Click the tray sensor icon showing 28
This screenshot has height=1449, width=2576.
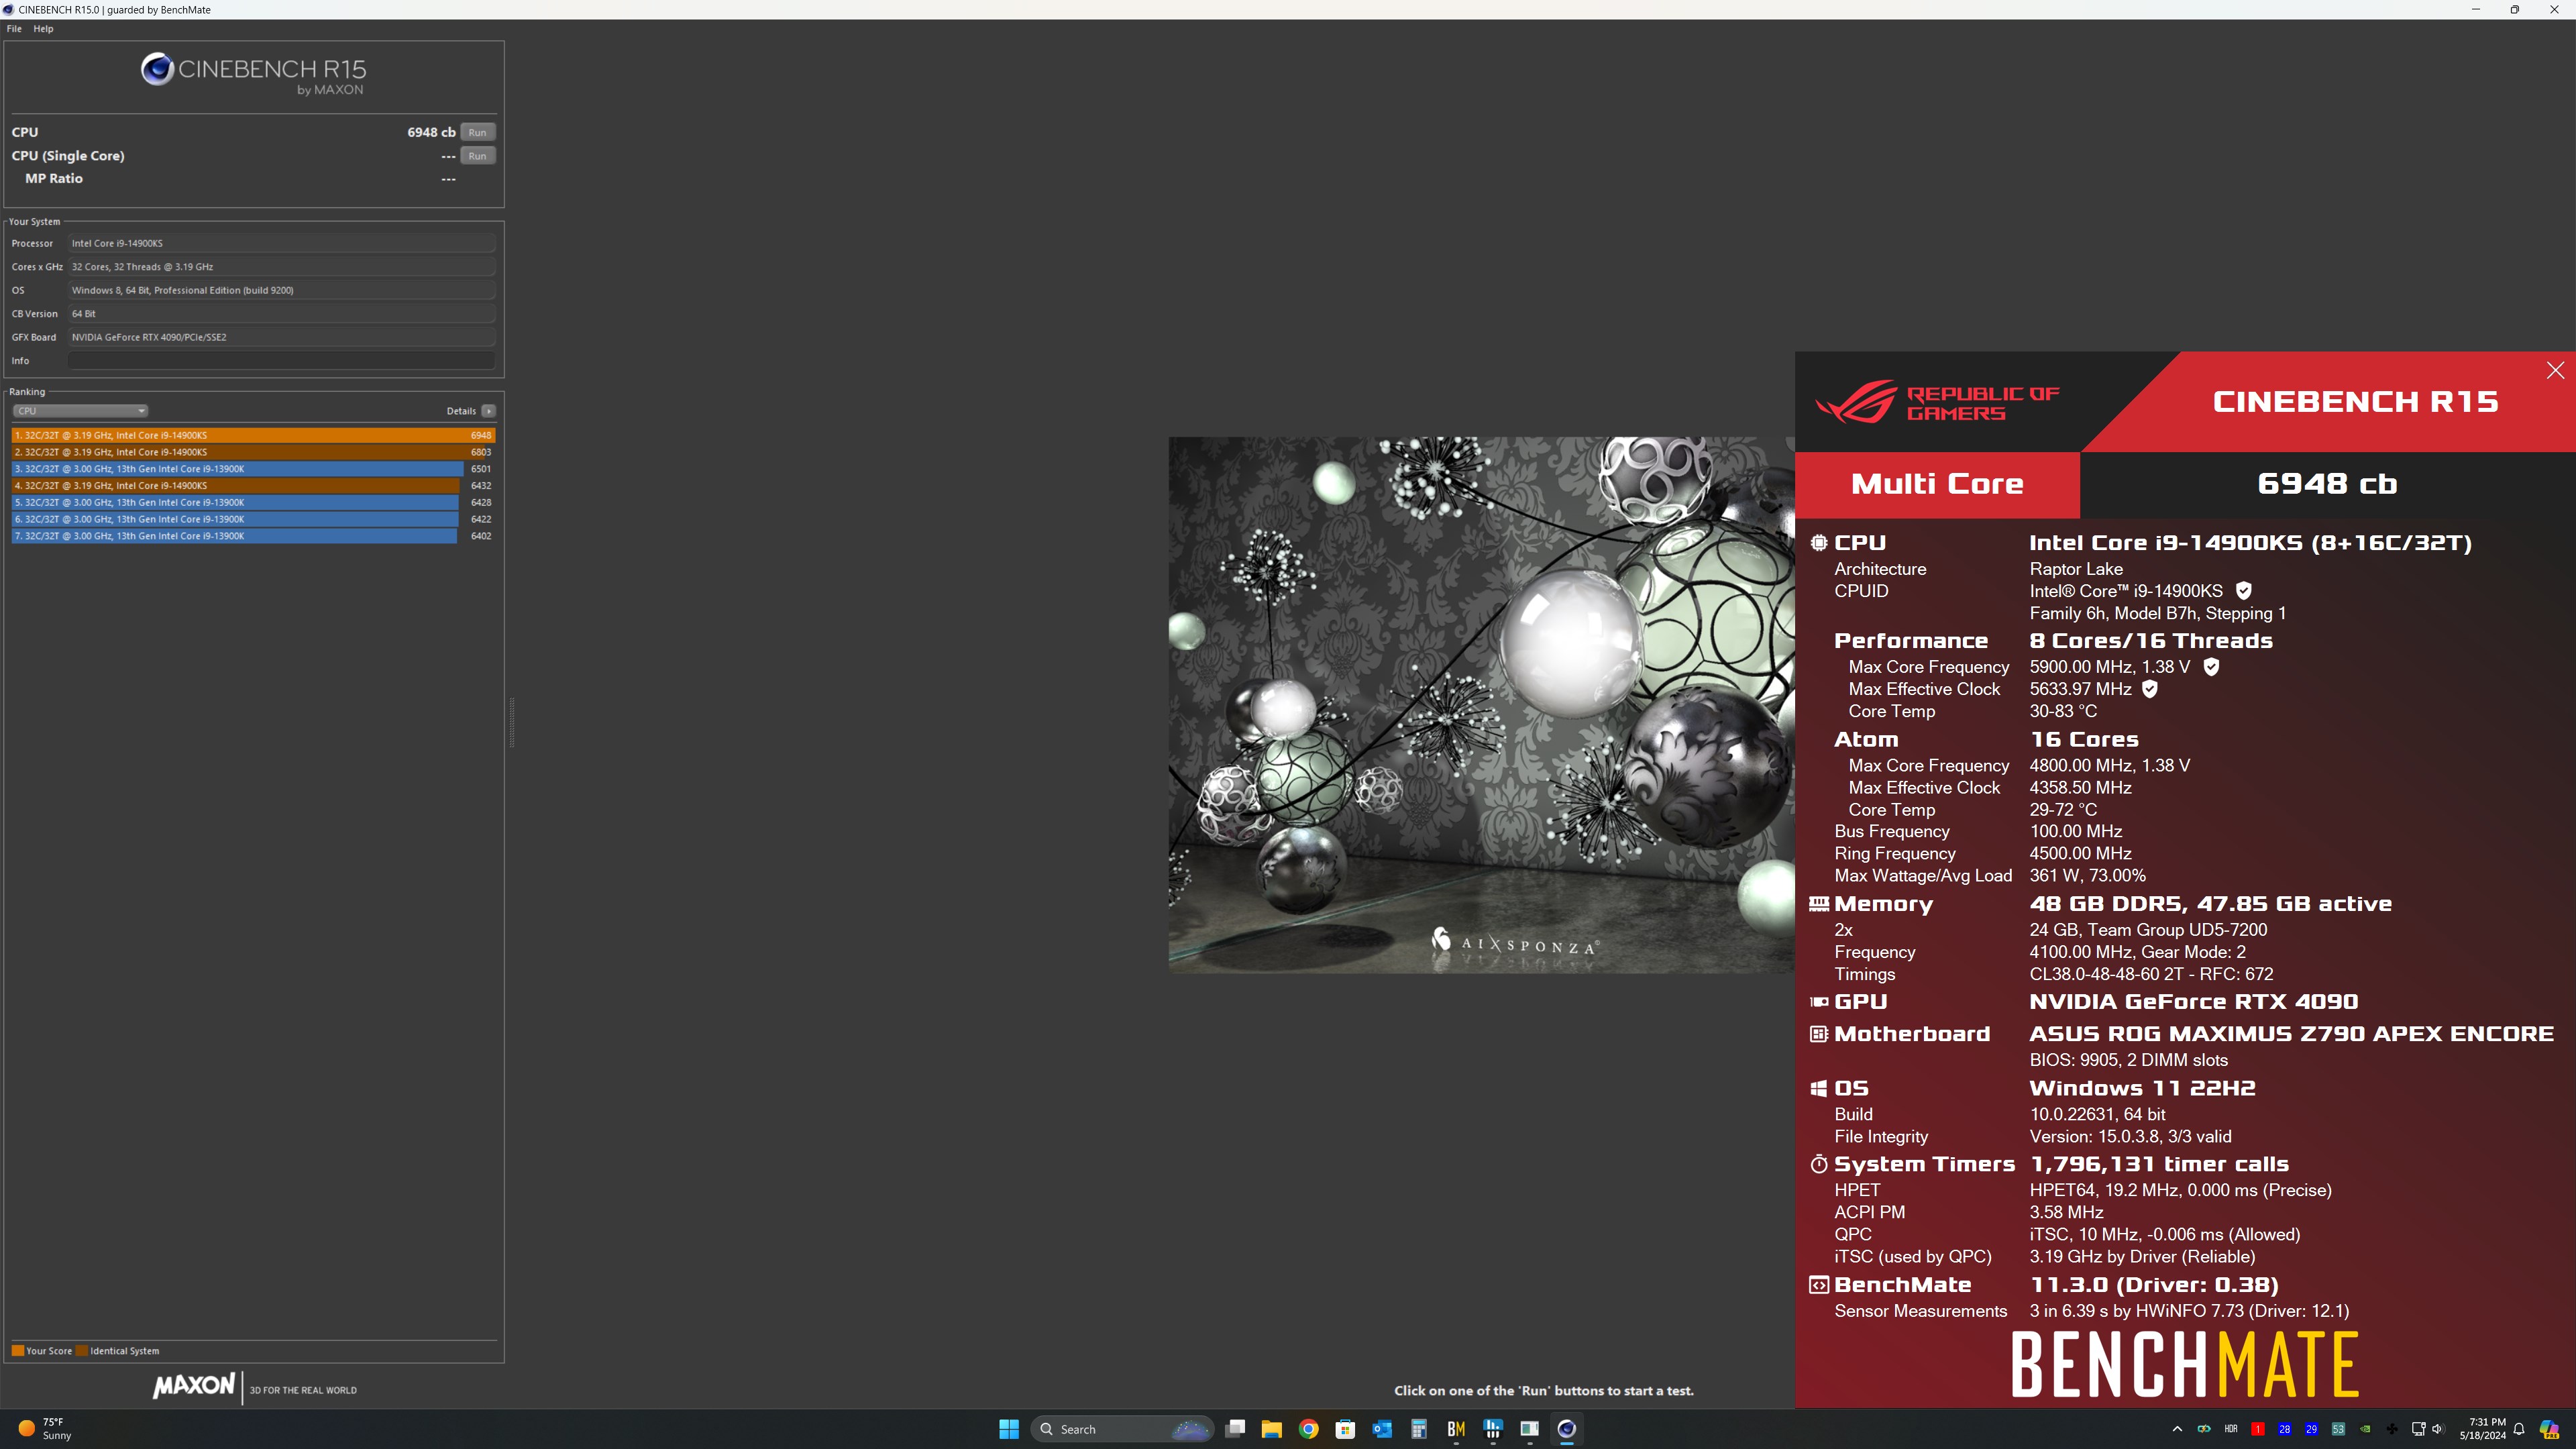pyautogui.click(x=2285, y=1429)
